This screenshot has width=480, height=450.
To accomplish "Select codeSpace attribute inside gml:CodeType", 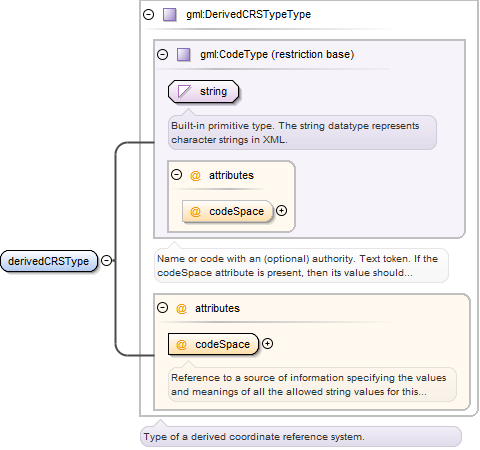I will [x=227, y=211].
